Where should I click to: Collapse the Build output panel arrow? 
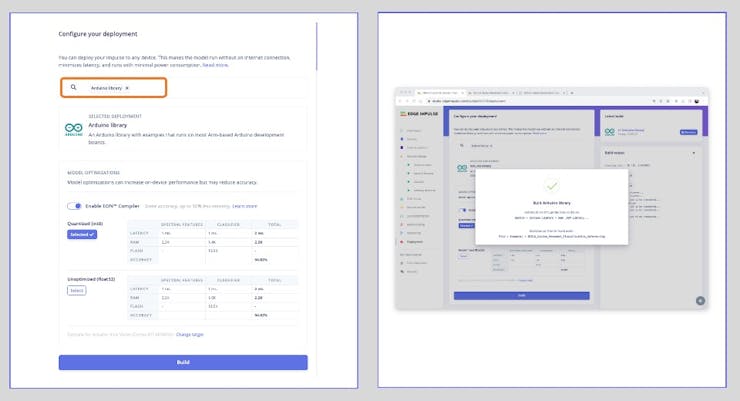pos(694,153)
